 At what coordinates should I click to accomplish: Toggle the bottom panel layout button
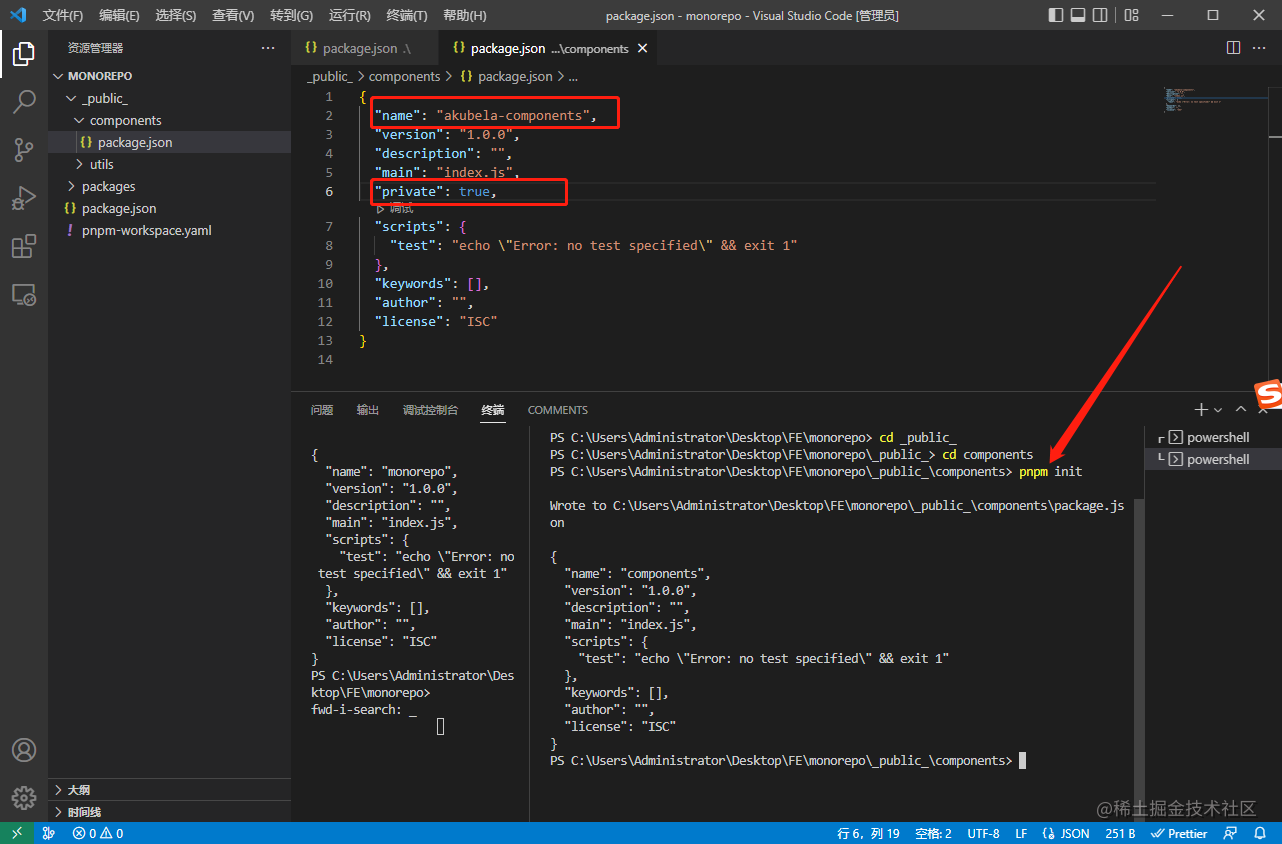[x=1078, y=15]
